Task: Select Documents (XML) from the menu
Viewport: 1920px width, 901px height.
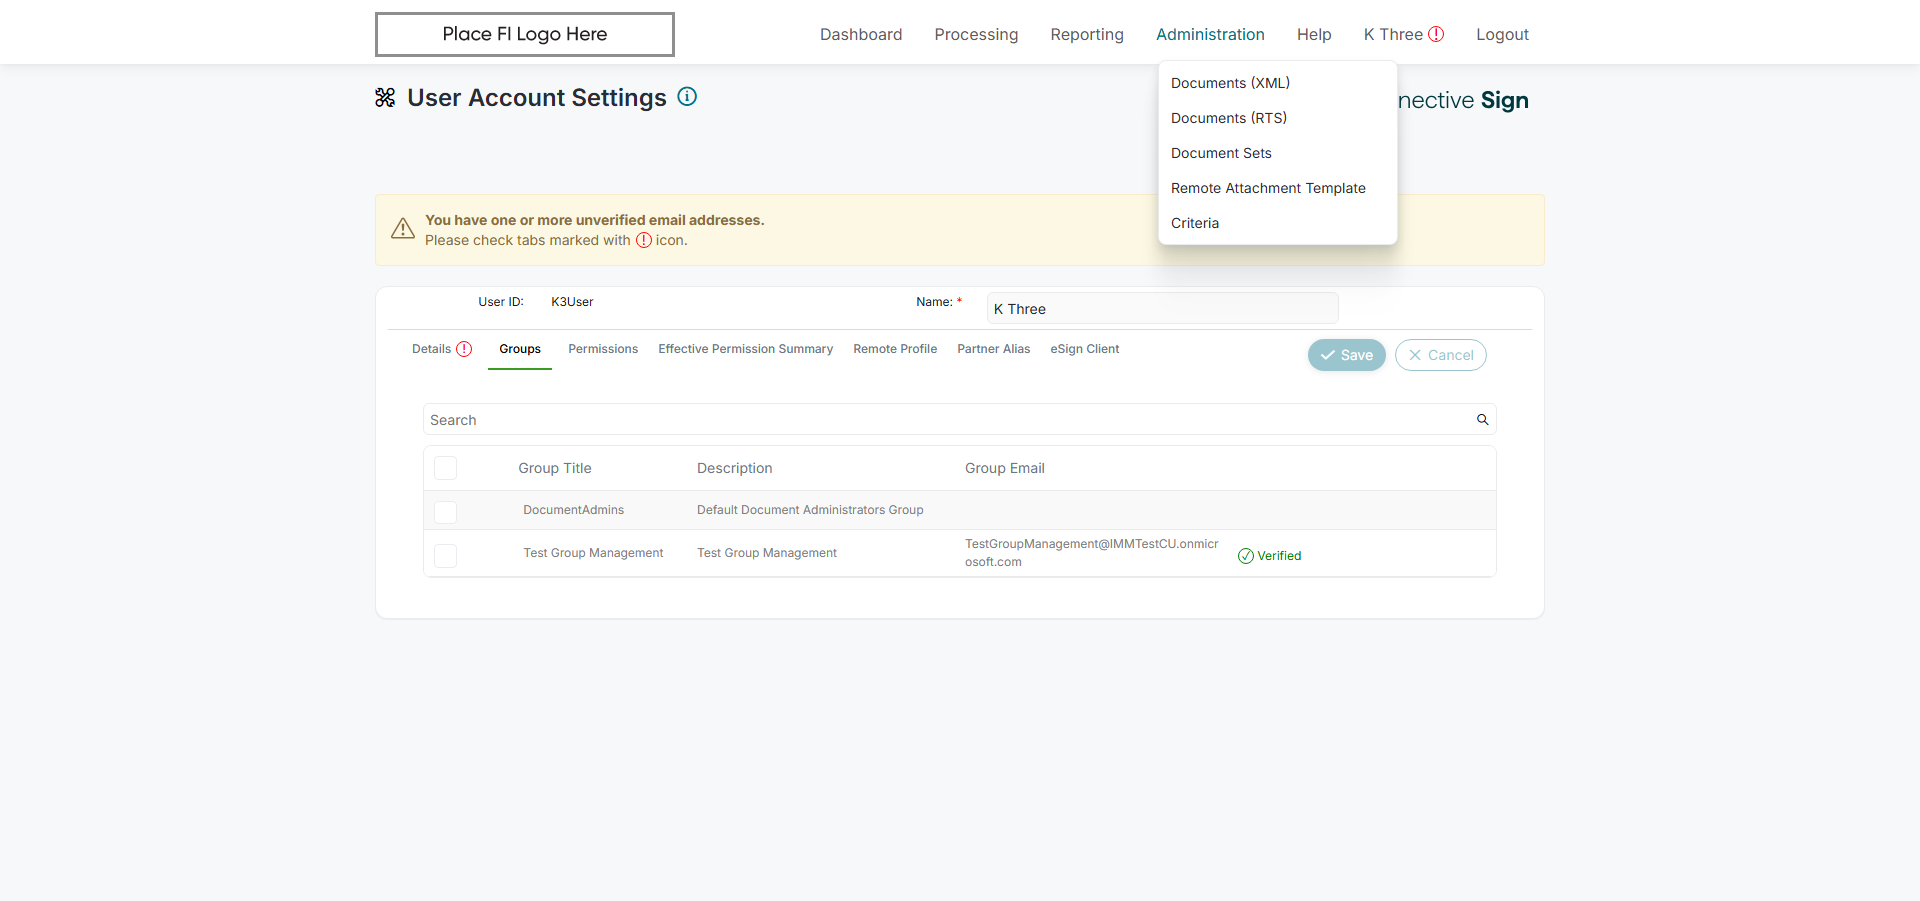Action: pyautogui.click(x=1230, y=83)
